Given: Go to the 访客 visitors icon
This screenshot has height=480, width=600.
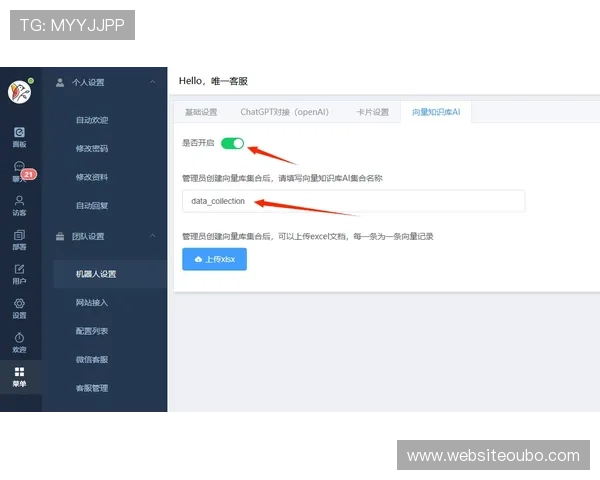Looking at the screenshot, I should (20, 206).
